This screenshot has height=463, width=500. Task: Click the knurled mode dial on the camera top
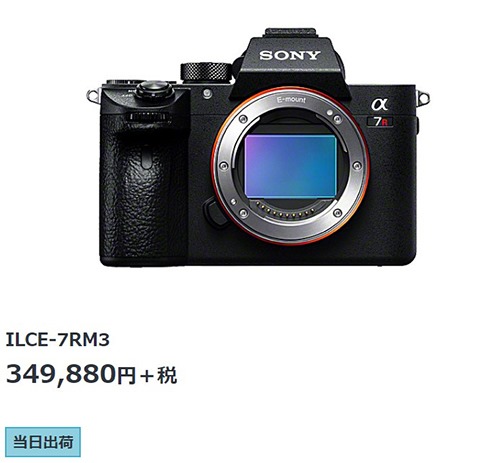pyautogui.click(x=206, y=72)
